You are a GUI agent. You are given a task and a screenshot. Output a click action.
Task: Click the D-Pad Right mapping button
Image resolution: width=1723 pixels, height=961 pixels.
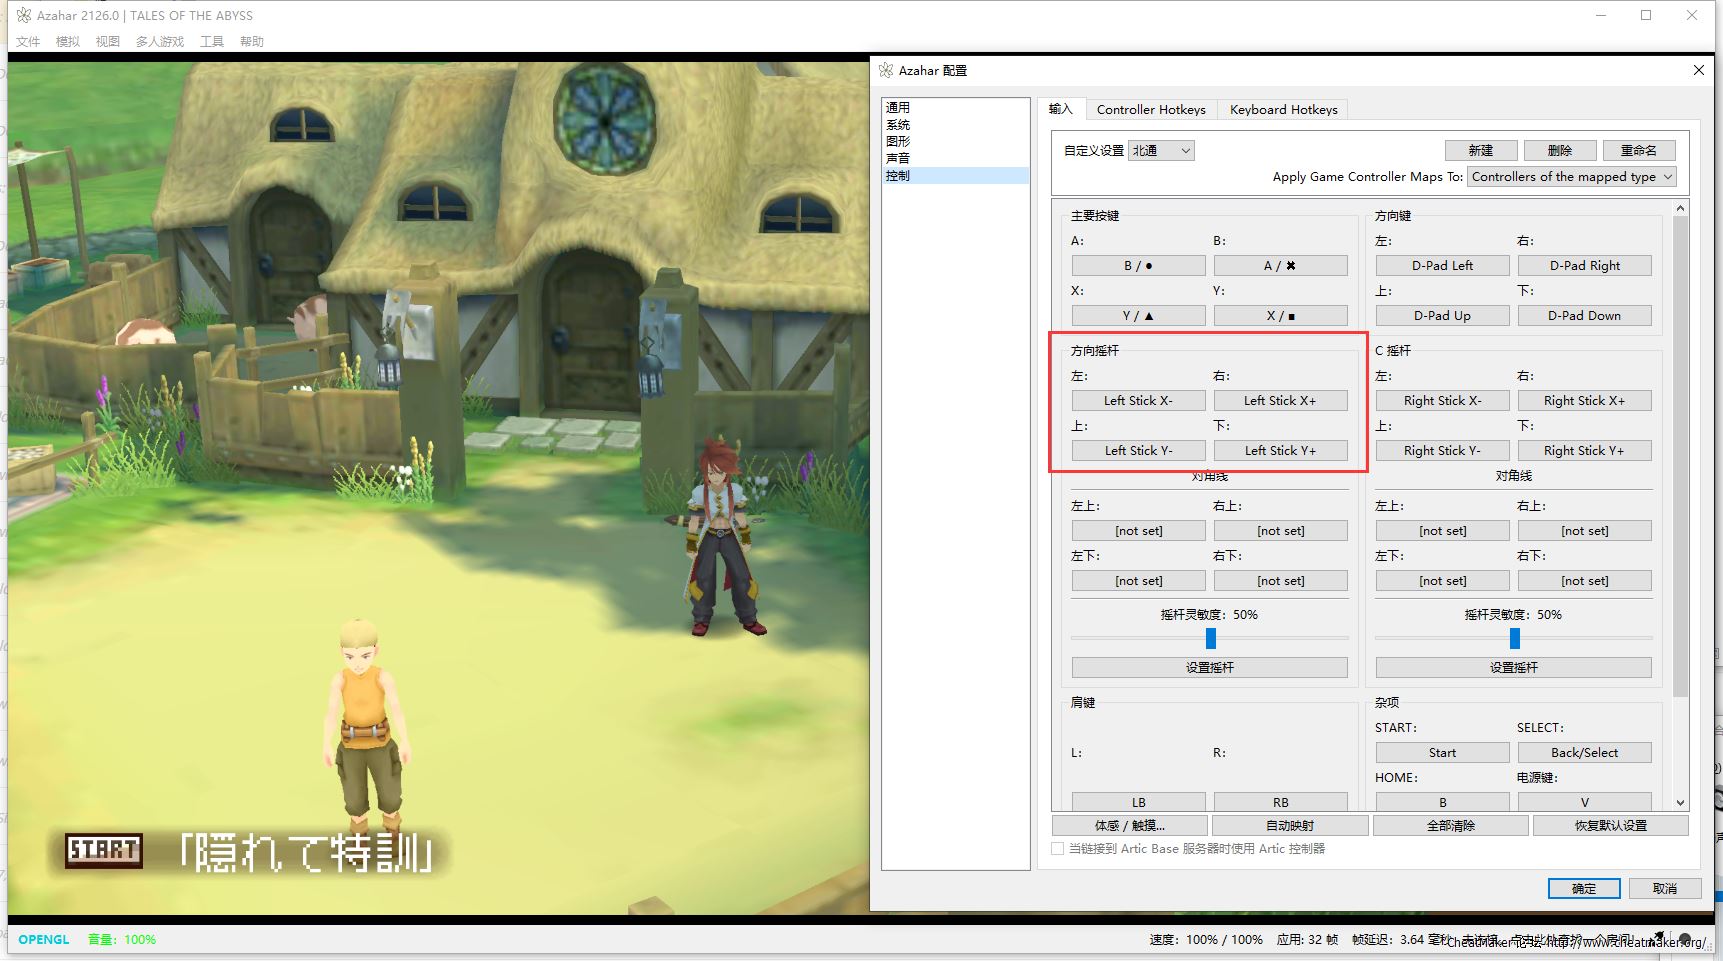pos(1585,266)
